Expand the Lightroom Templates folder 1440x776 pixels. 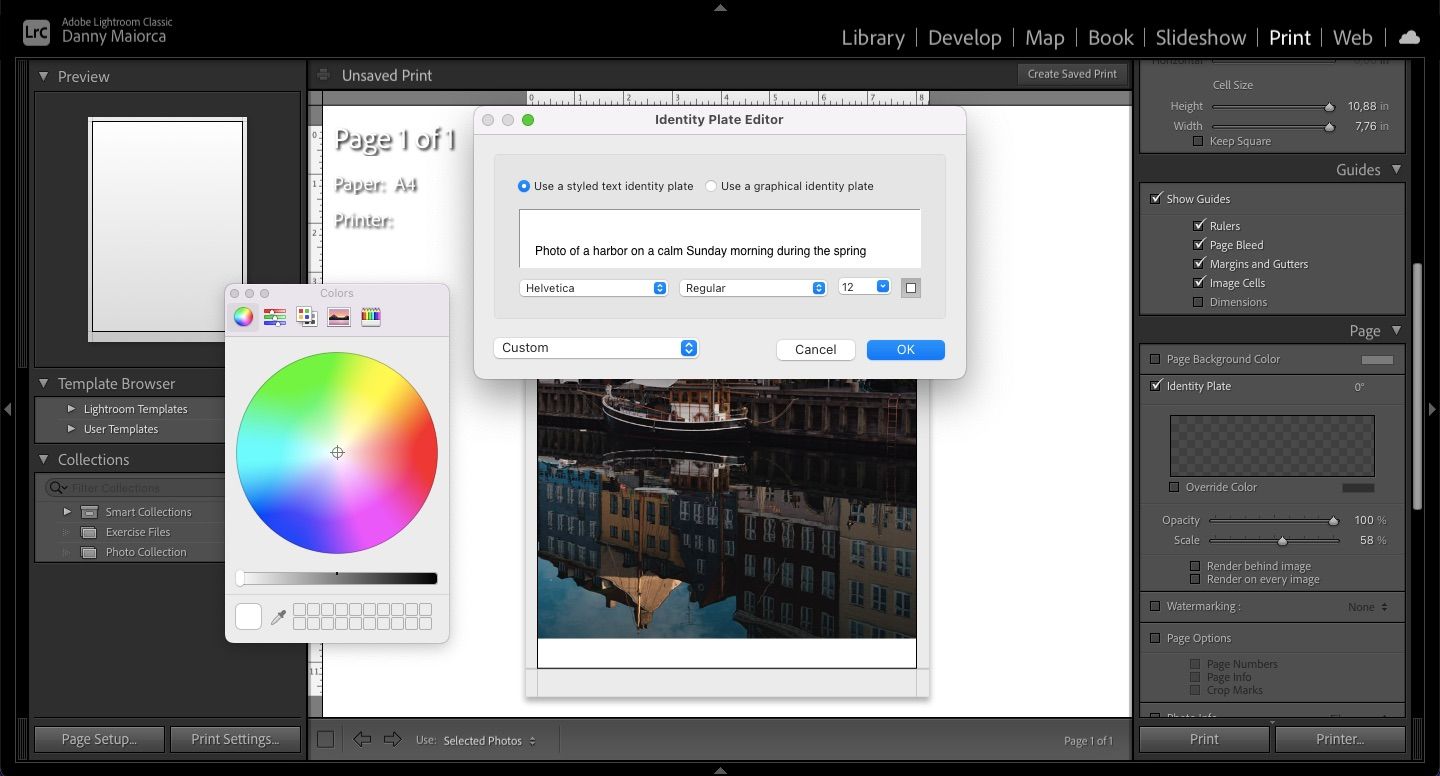click(71, 409)
